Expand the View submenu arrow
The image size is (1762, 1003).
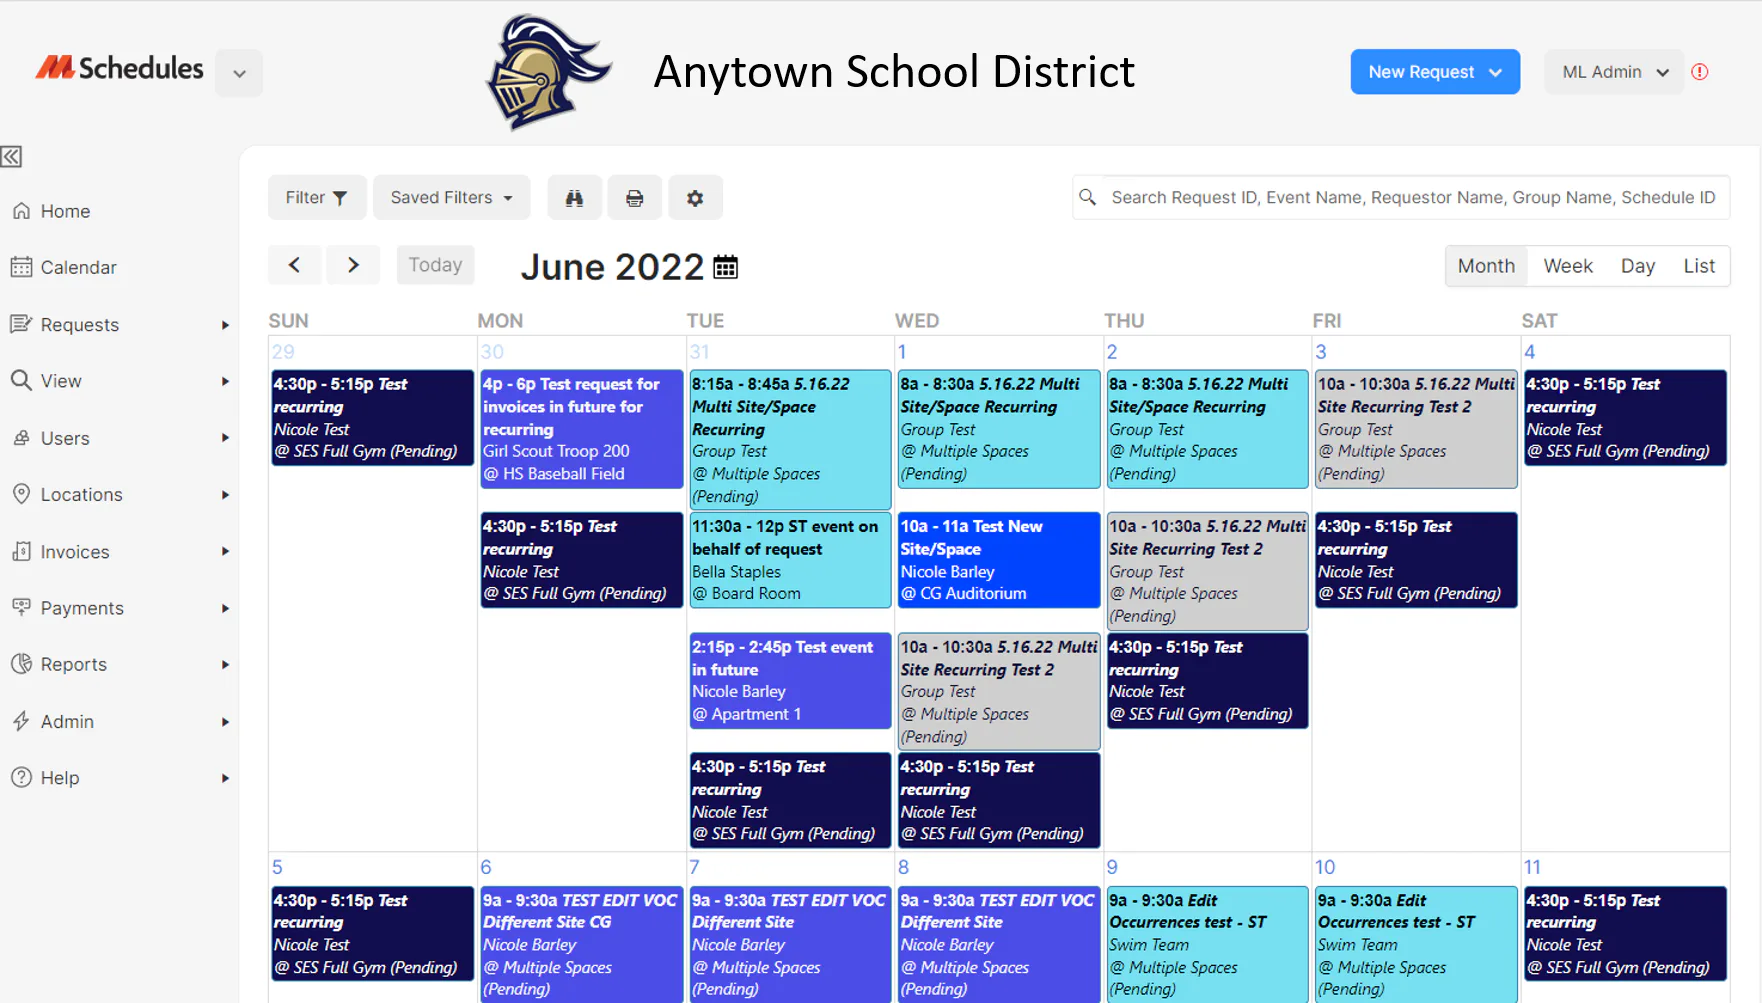tap(225, 381)
